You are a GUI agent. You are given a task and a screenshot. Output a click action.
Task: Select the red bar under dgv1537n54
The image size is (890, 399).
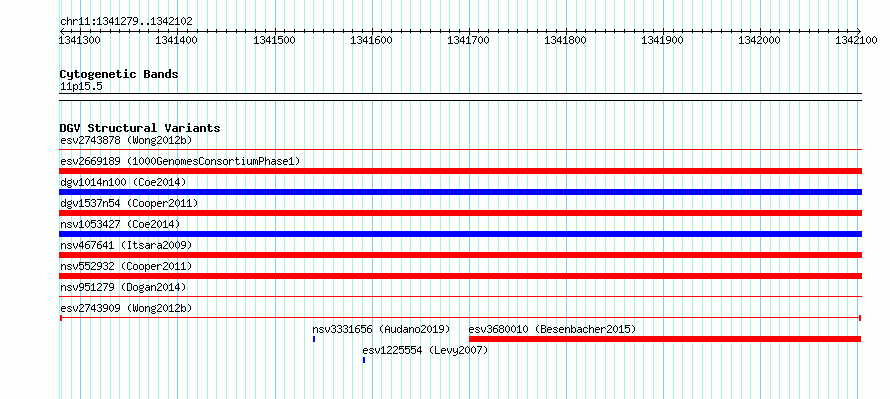460,213
